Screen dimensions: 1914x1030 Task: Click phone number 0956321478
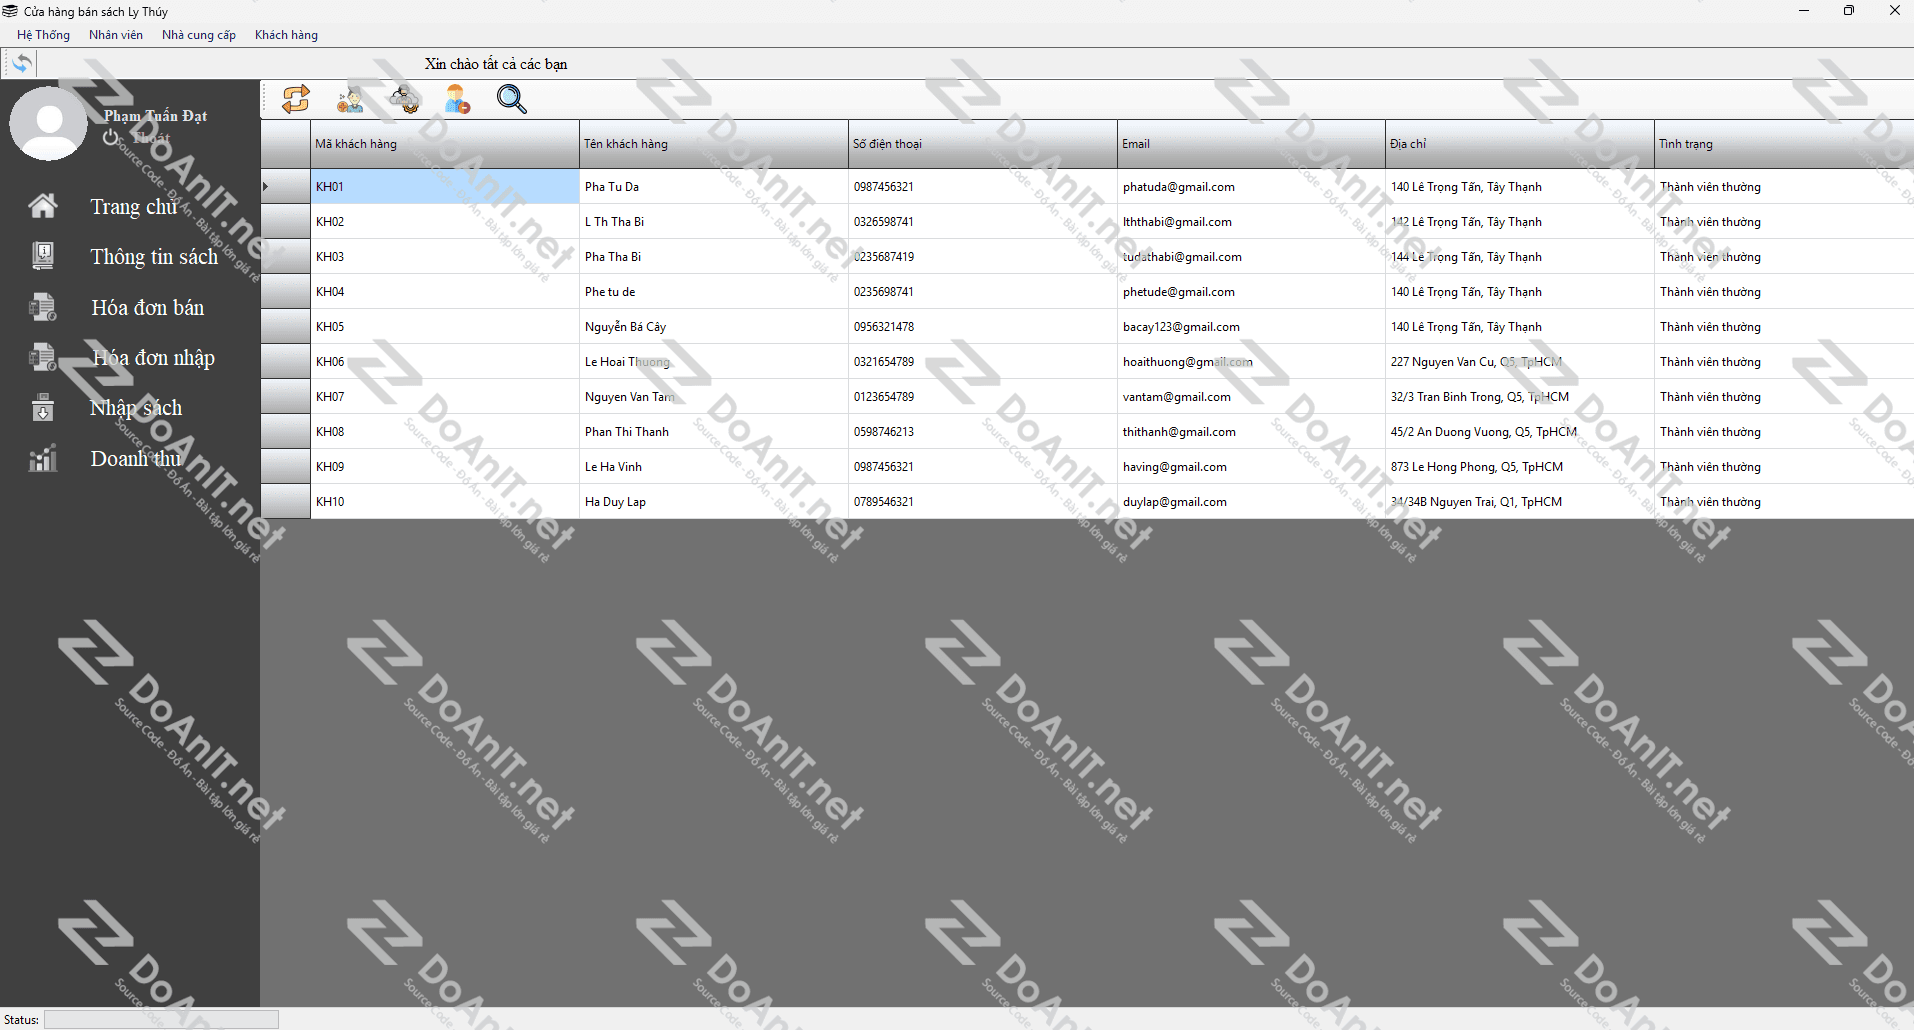point(982,326)
